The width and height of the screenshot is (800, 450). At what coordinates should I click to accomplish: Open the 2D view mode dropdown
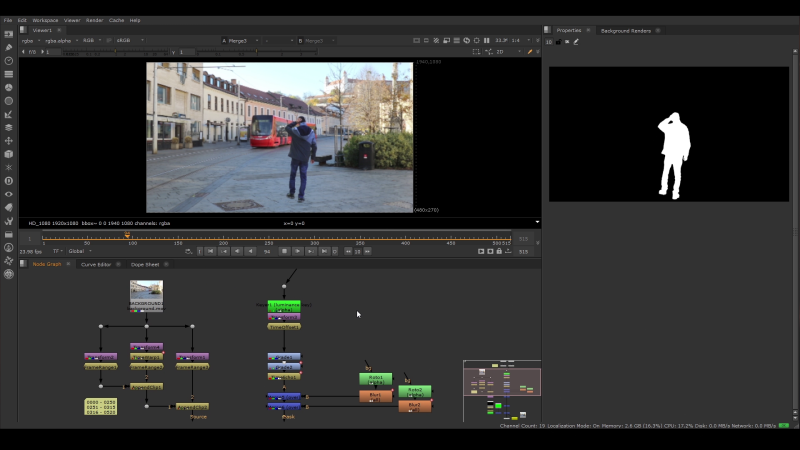[509, 52]
